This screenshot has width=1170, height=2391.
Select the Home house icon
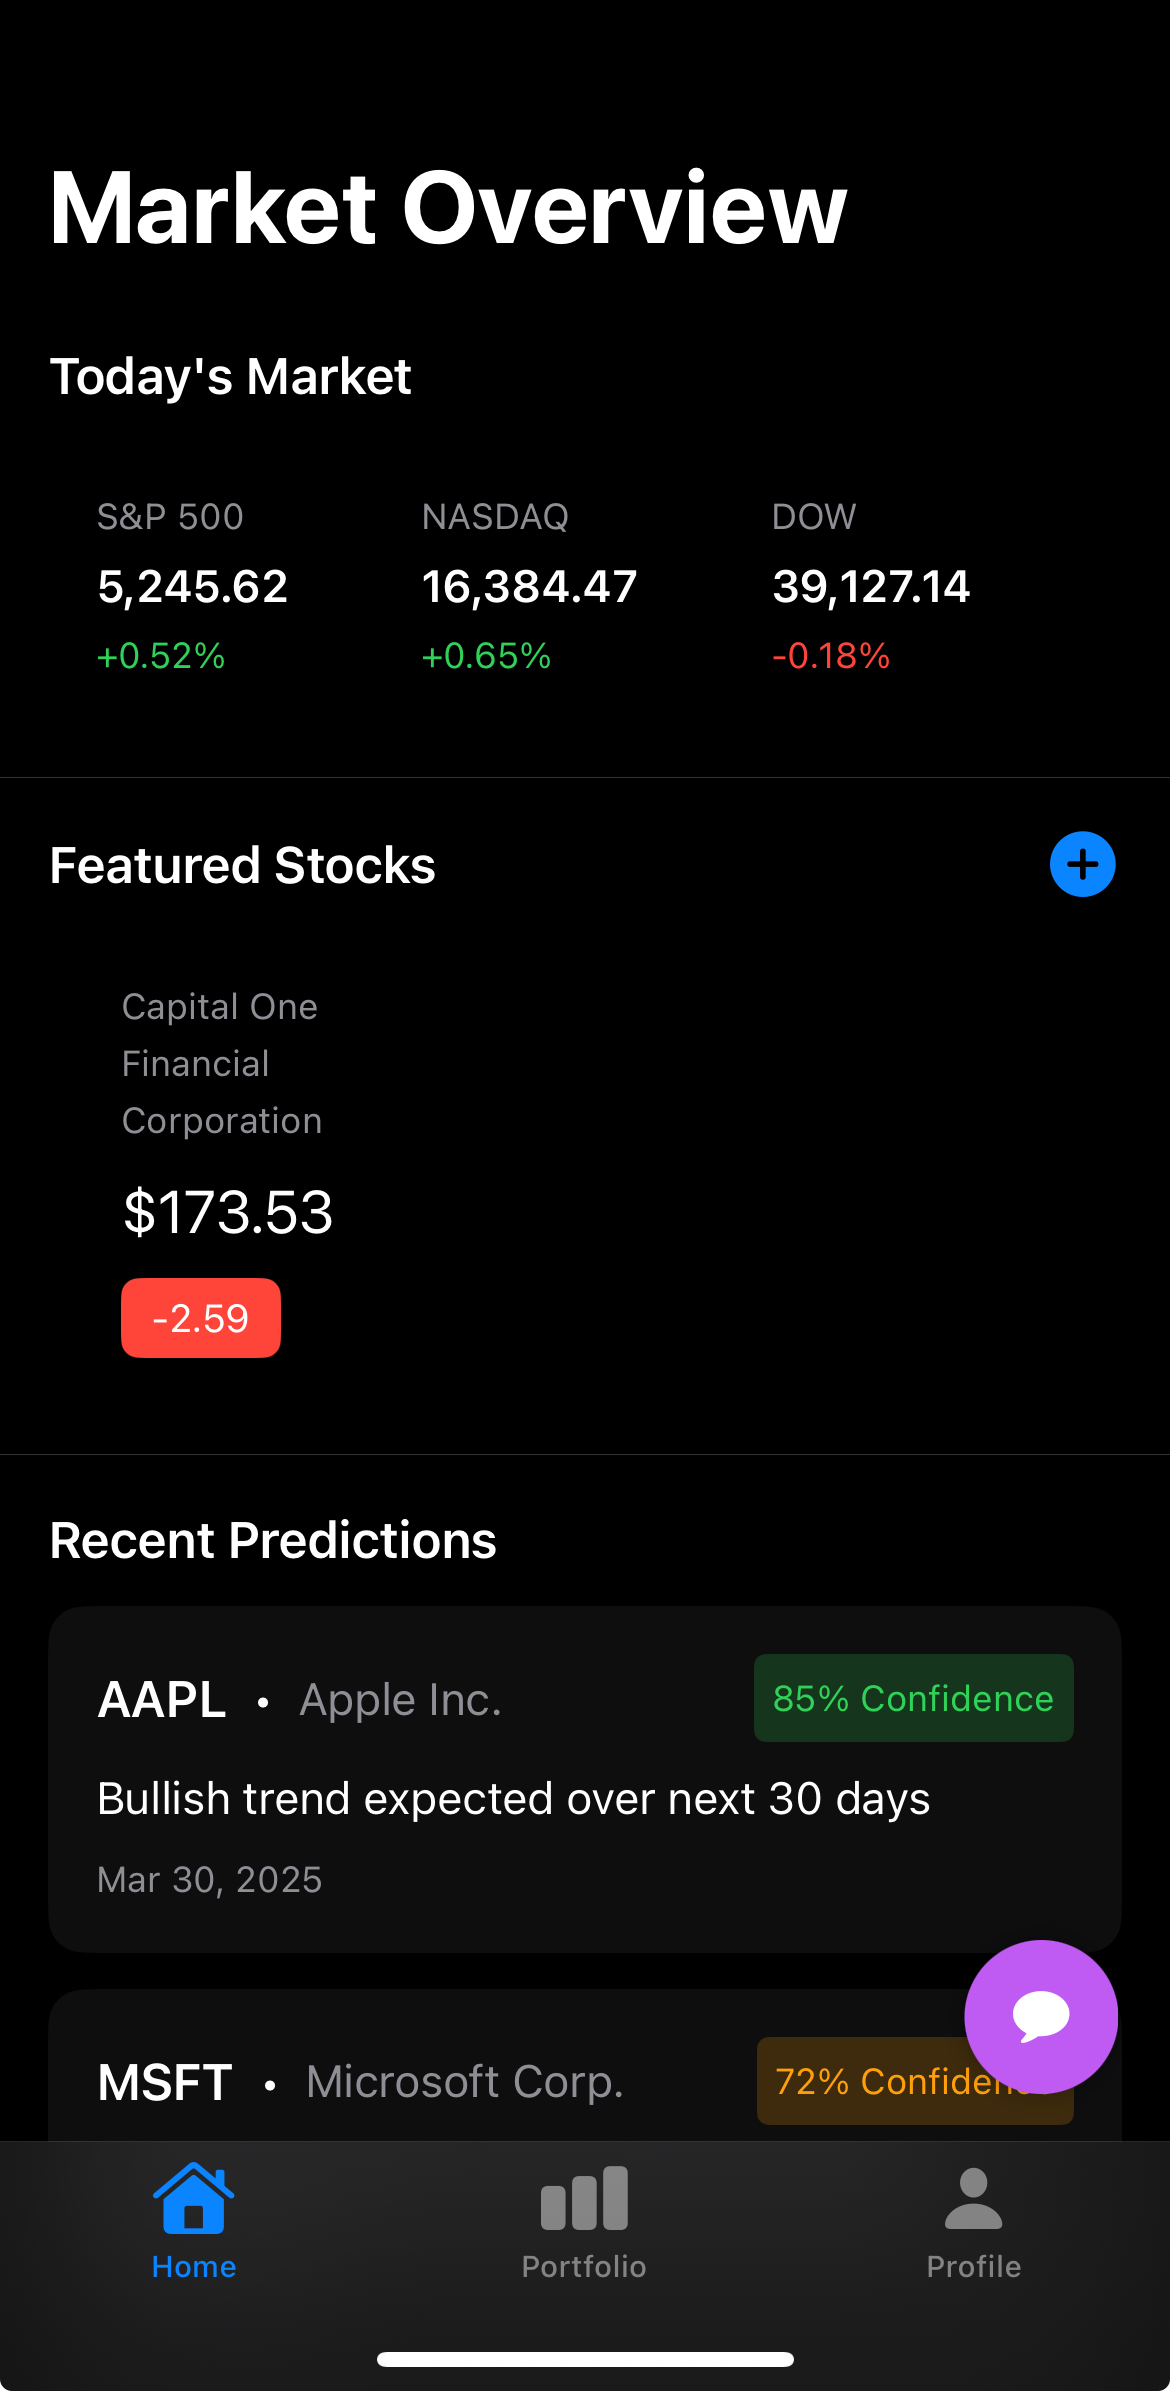click(x=193, y=2197)
